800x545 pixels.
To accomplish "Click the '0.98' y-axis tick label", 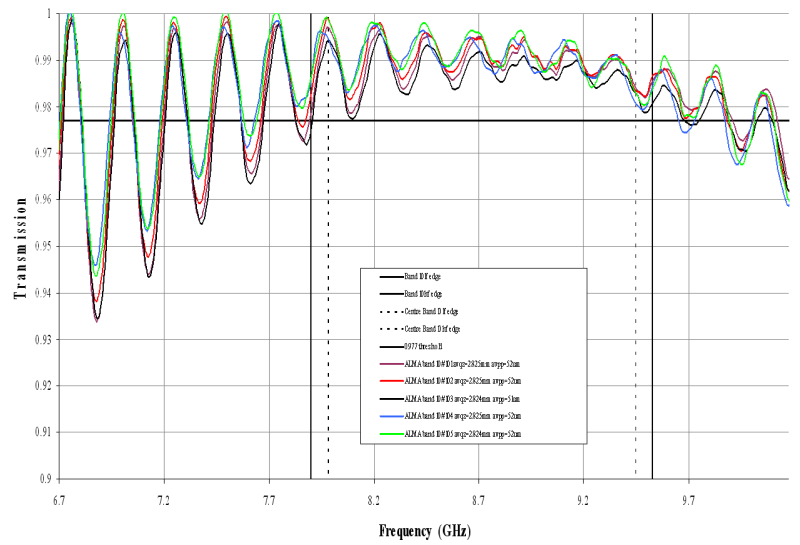I will point(43,107).
